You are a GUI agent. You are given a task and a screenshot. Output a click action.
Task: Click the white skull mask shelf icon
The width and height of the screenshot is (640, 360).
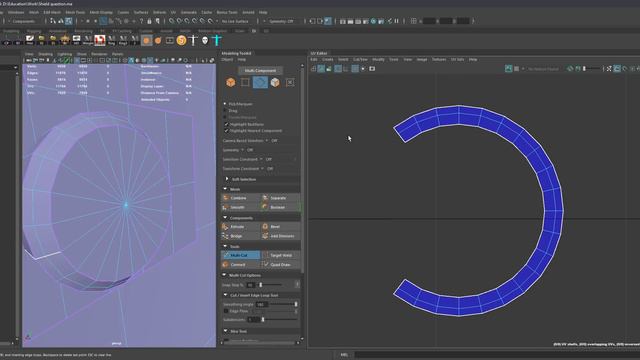(x=205, y=40)
